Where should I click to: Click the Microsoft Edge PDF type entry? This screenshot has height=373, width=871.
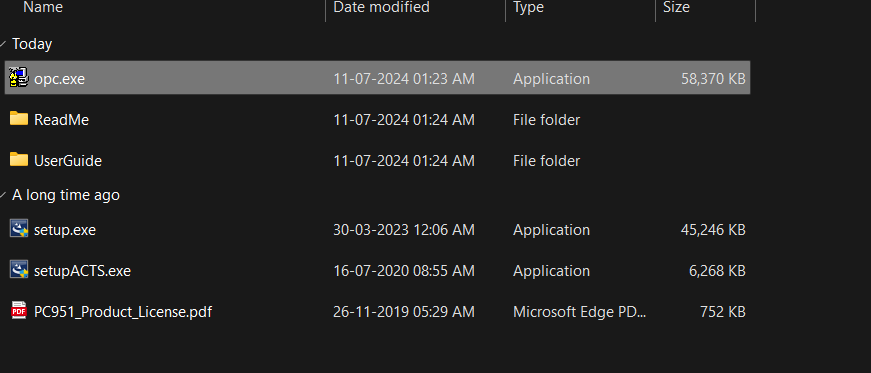click(579, 311)
